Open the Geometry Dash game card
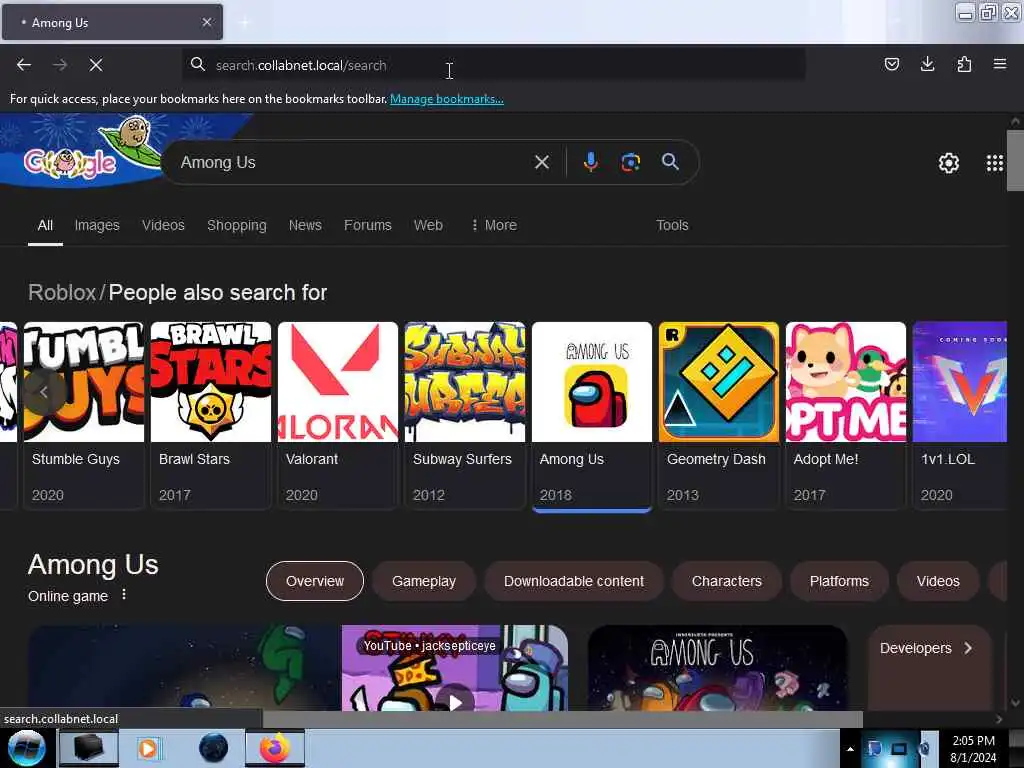The width and height of the screenshot is (1024, 768). tap(719, 415)
